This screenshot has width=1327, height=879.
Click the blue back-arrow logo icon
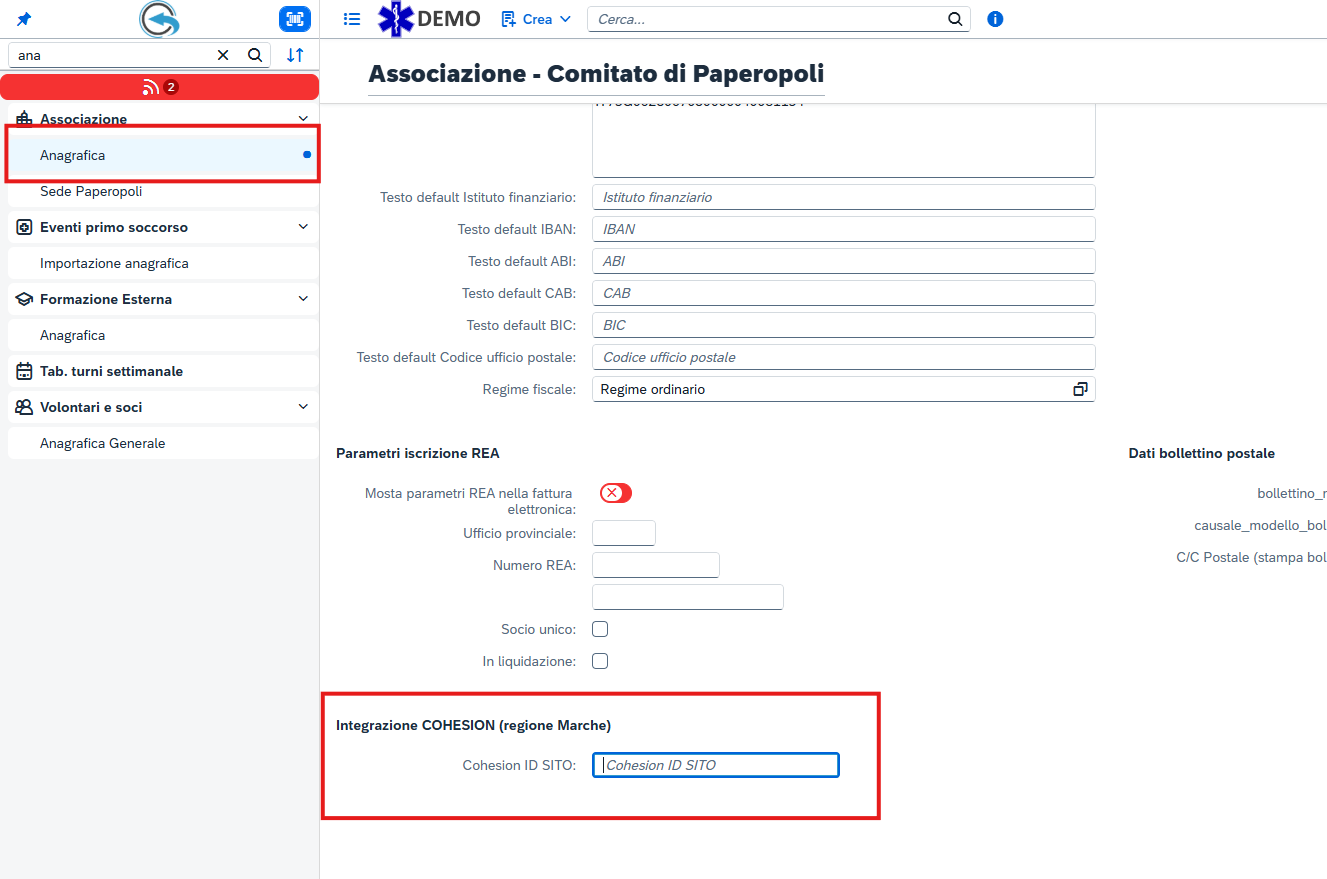[160, 19]
